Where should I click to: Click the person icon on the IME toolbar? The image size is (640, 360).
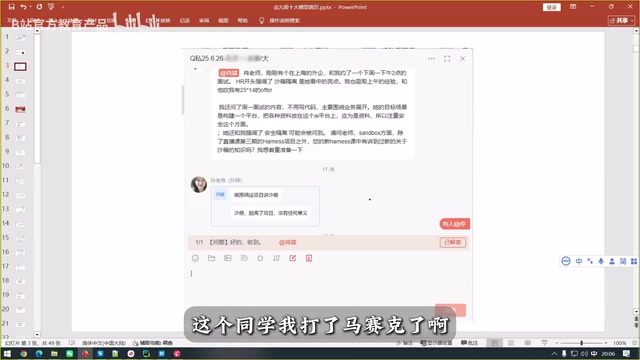tap(612, 261)
